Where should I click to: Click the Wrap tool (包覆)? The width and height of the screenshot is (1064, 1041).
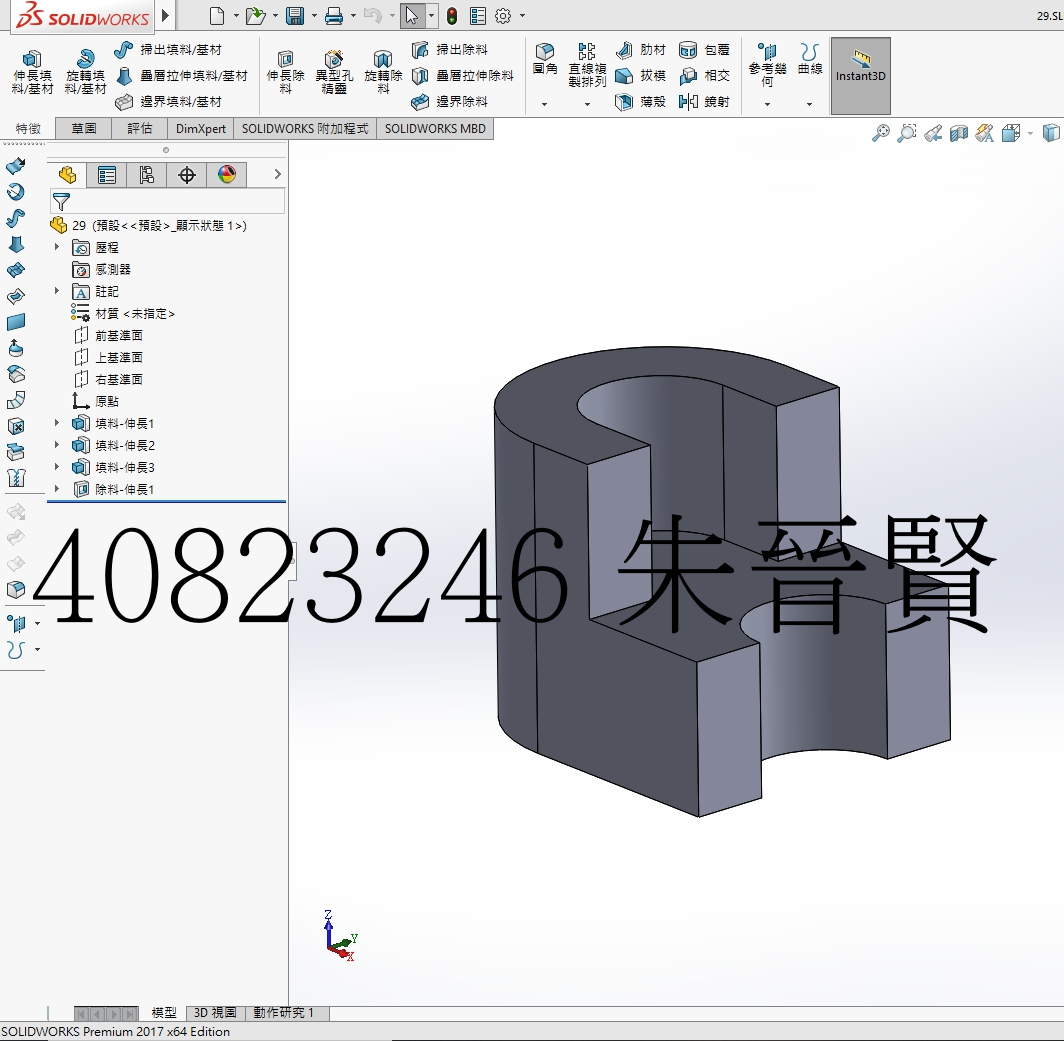[704, 50]
